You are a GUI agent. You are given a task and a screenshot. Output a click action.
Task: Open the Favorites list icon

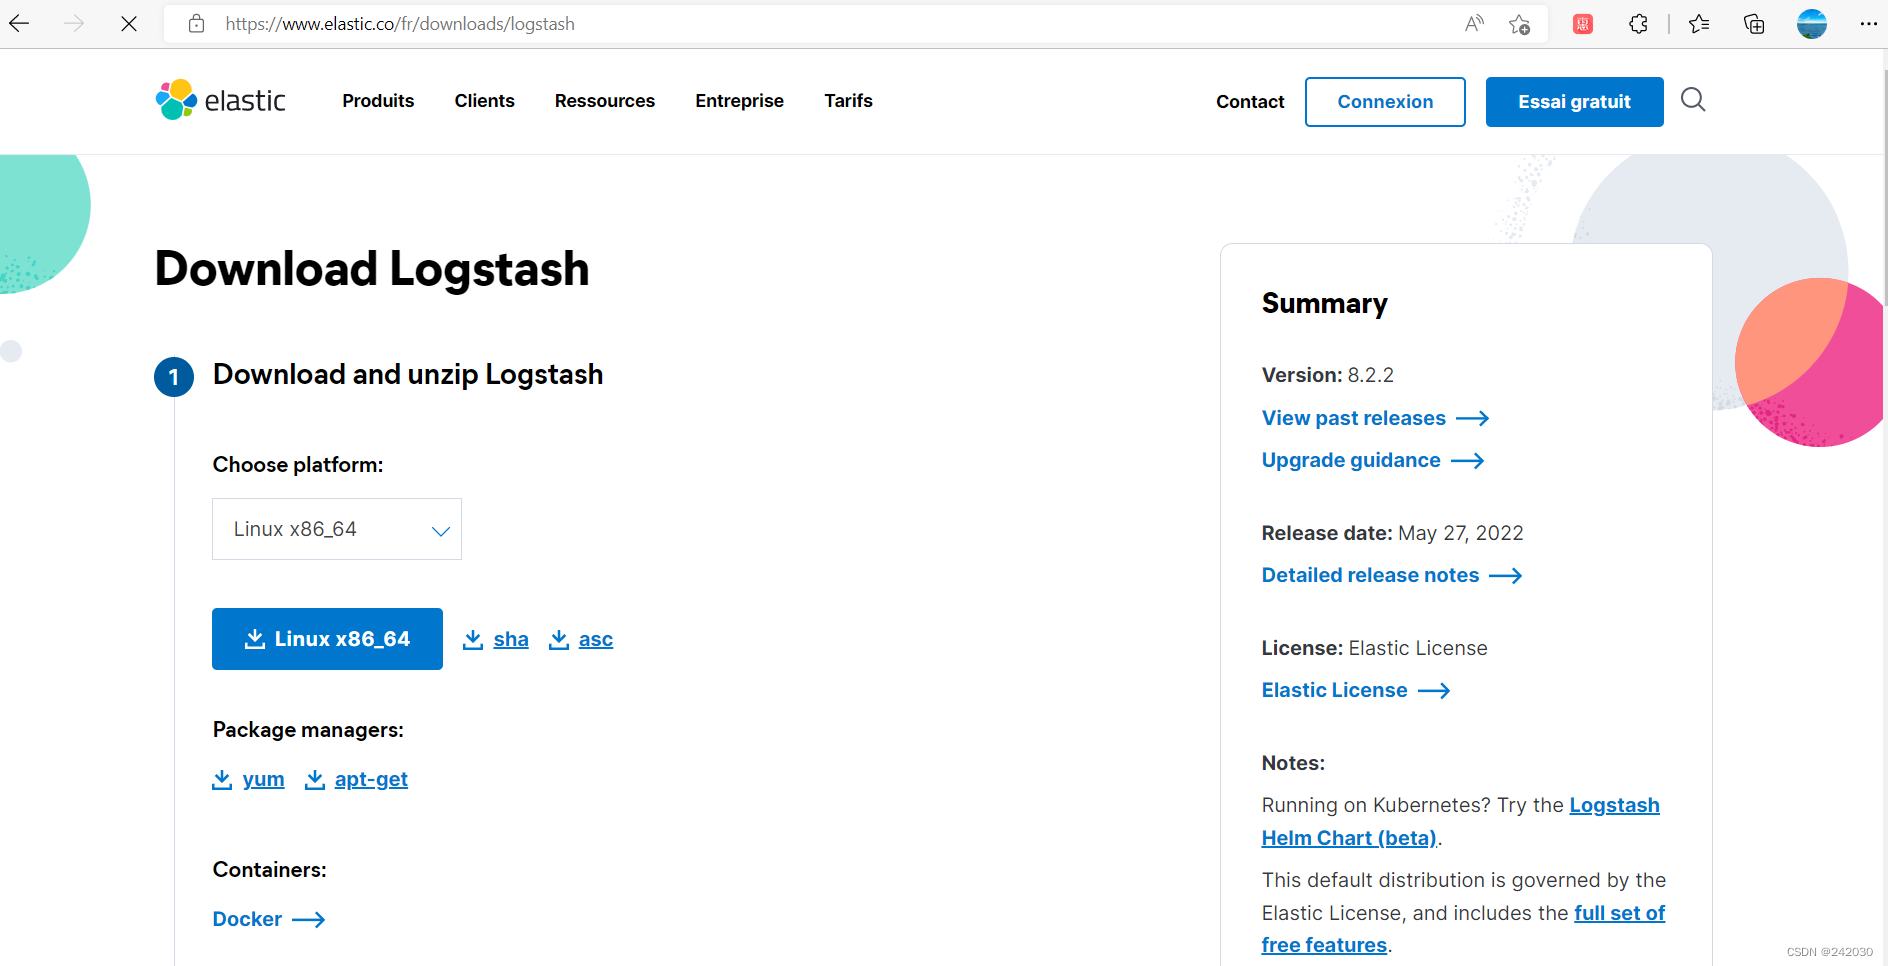pyautogui.click(x=1699, y=24)
